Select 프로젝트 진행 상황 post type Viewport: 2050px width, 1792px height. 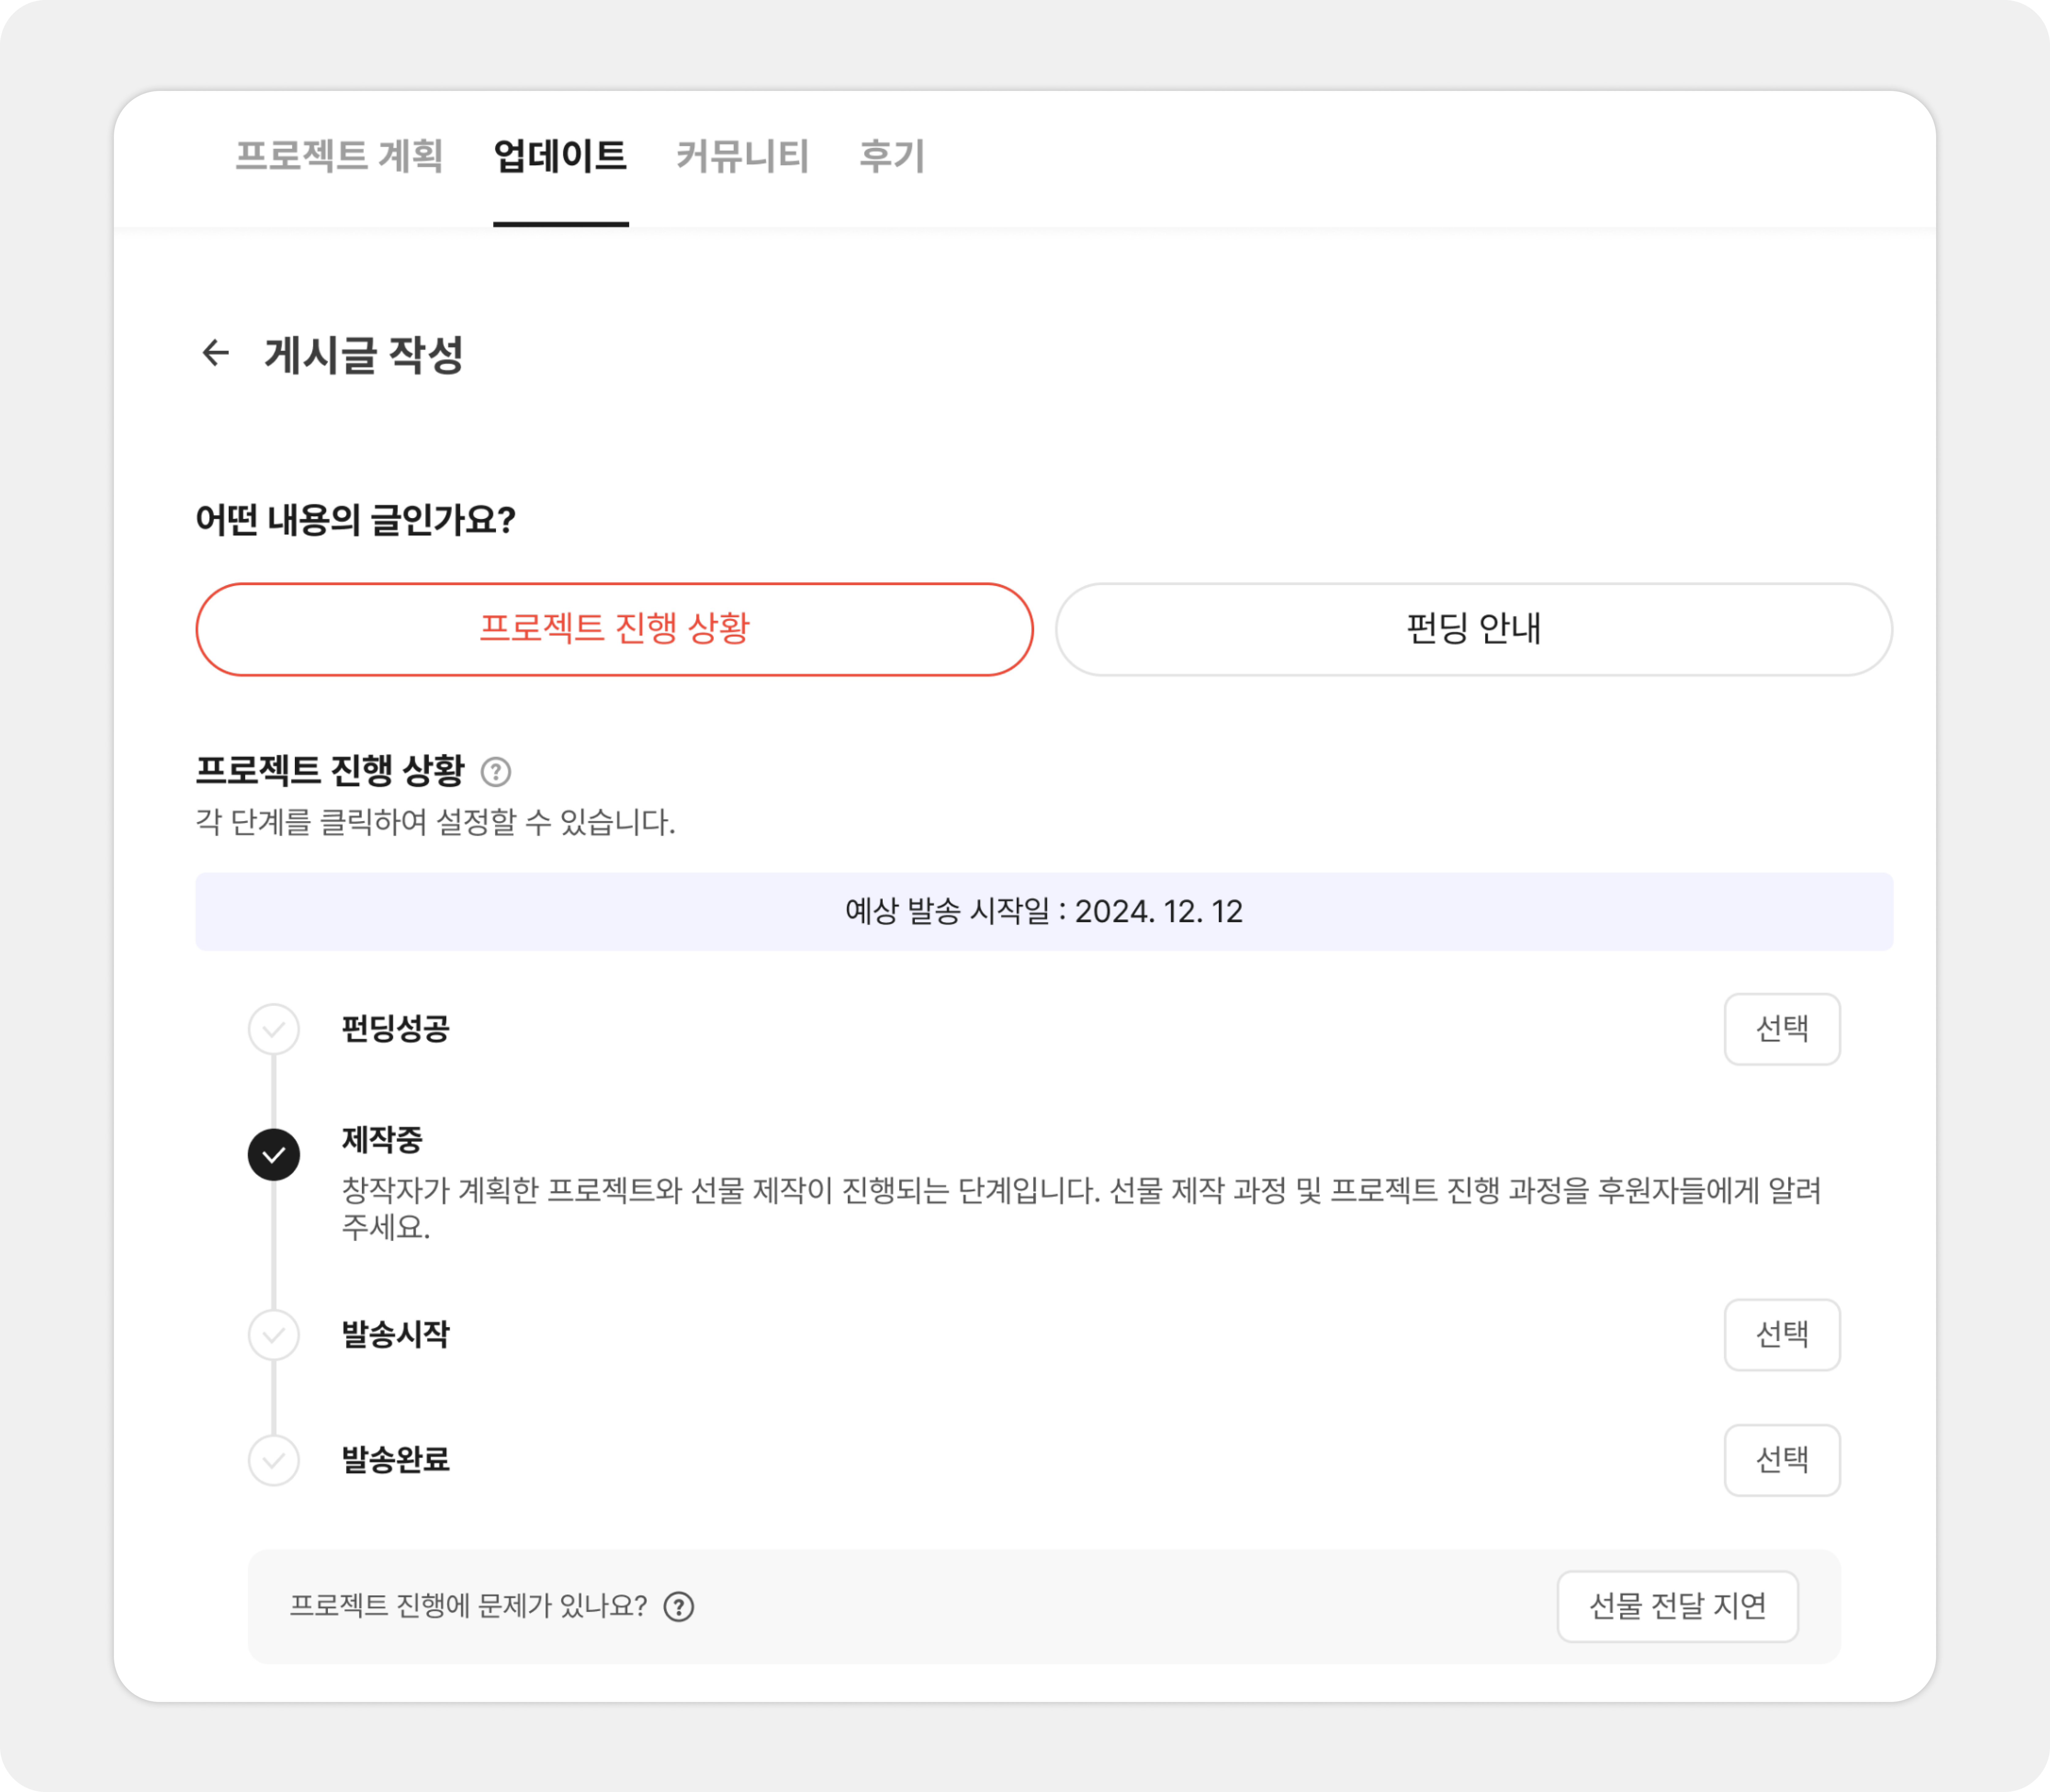point(614,629)
